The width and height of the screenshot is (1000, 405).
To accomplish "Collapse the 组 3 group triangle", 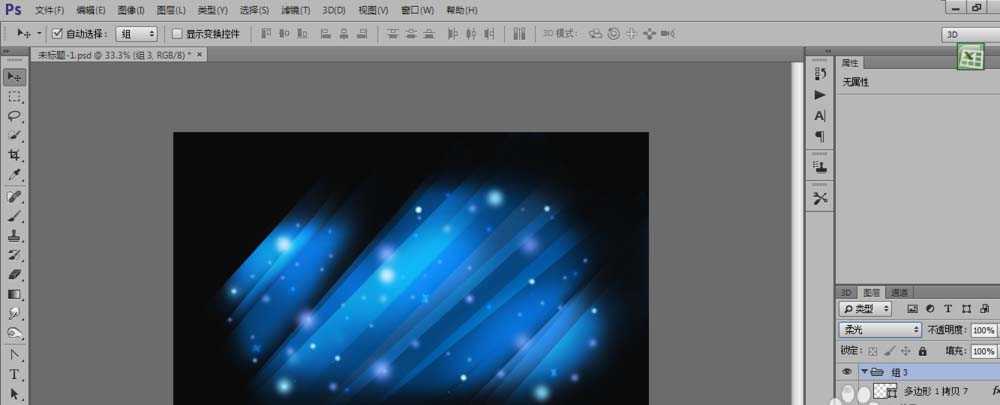I will (864, 371).
